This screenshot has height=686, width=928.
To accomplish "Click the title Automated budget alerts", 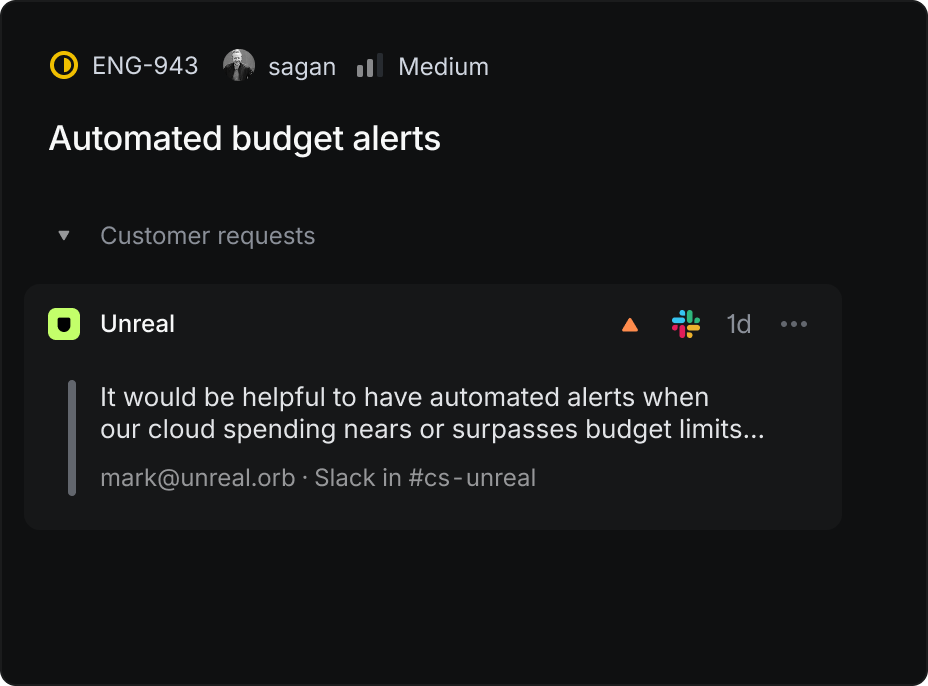I will [x=245, y=138].
